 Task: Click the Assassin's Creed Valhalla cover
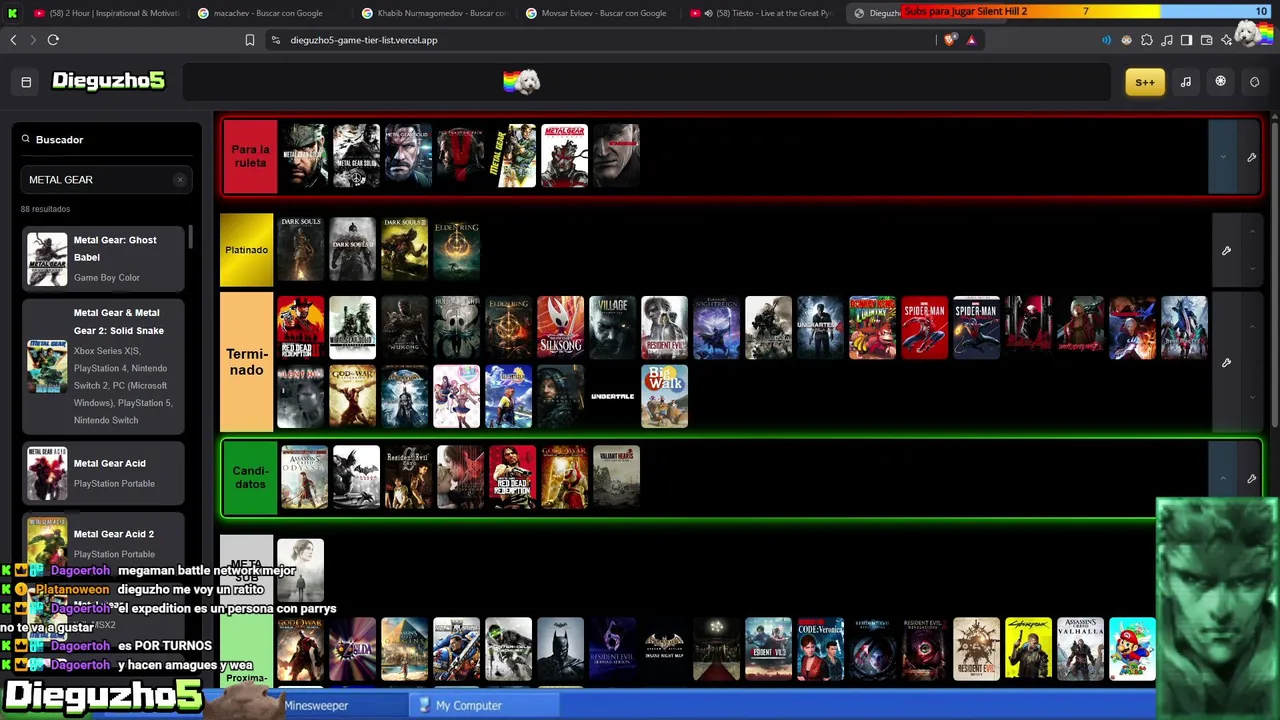1081,649
